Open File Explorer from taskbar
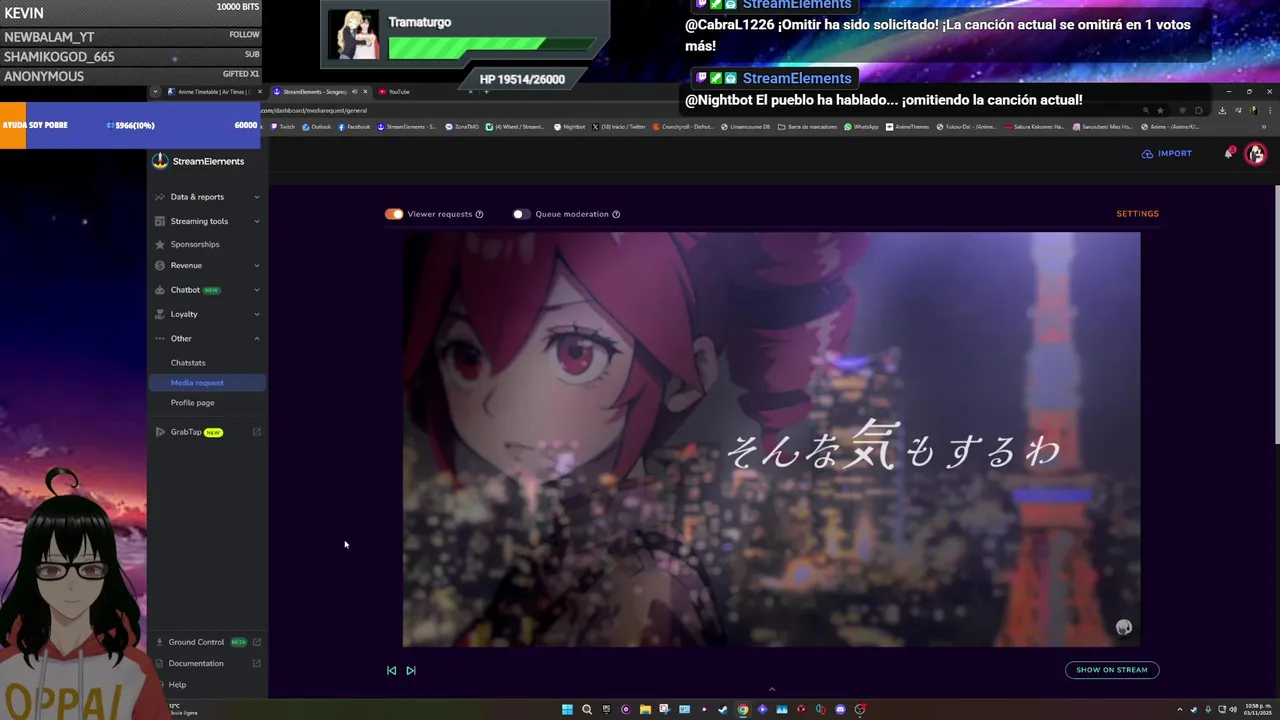This screenshot has height=720, width=1280. 645,710
